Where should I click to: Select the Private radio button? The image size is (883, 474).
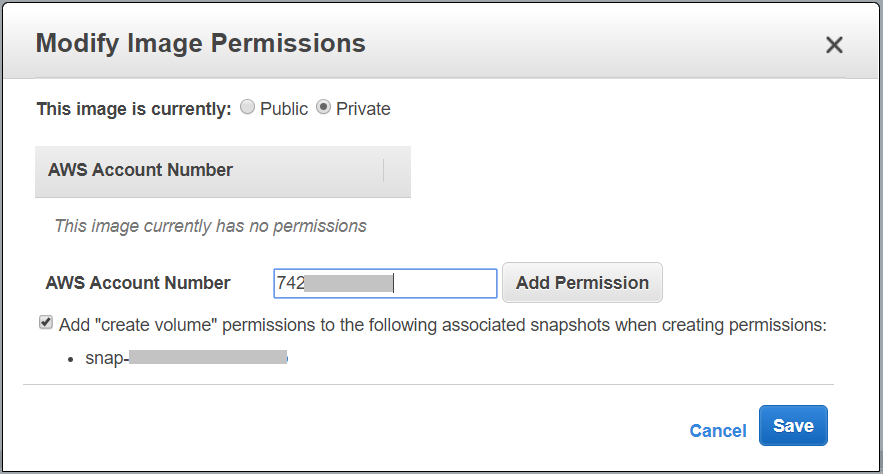point(323,108)
